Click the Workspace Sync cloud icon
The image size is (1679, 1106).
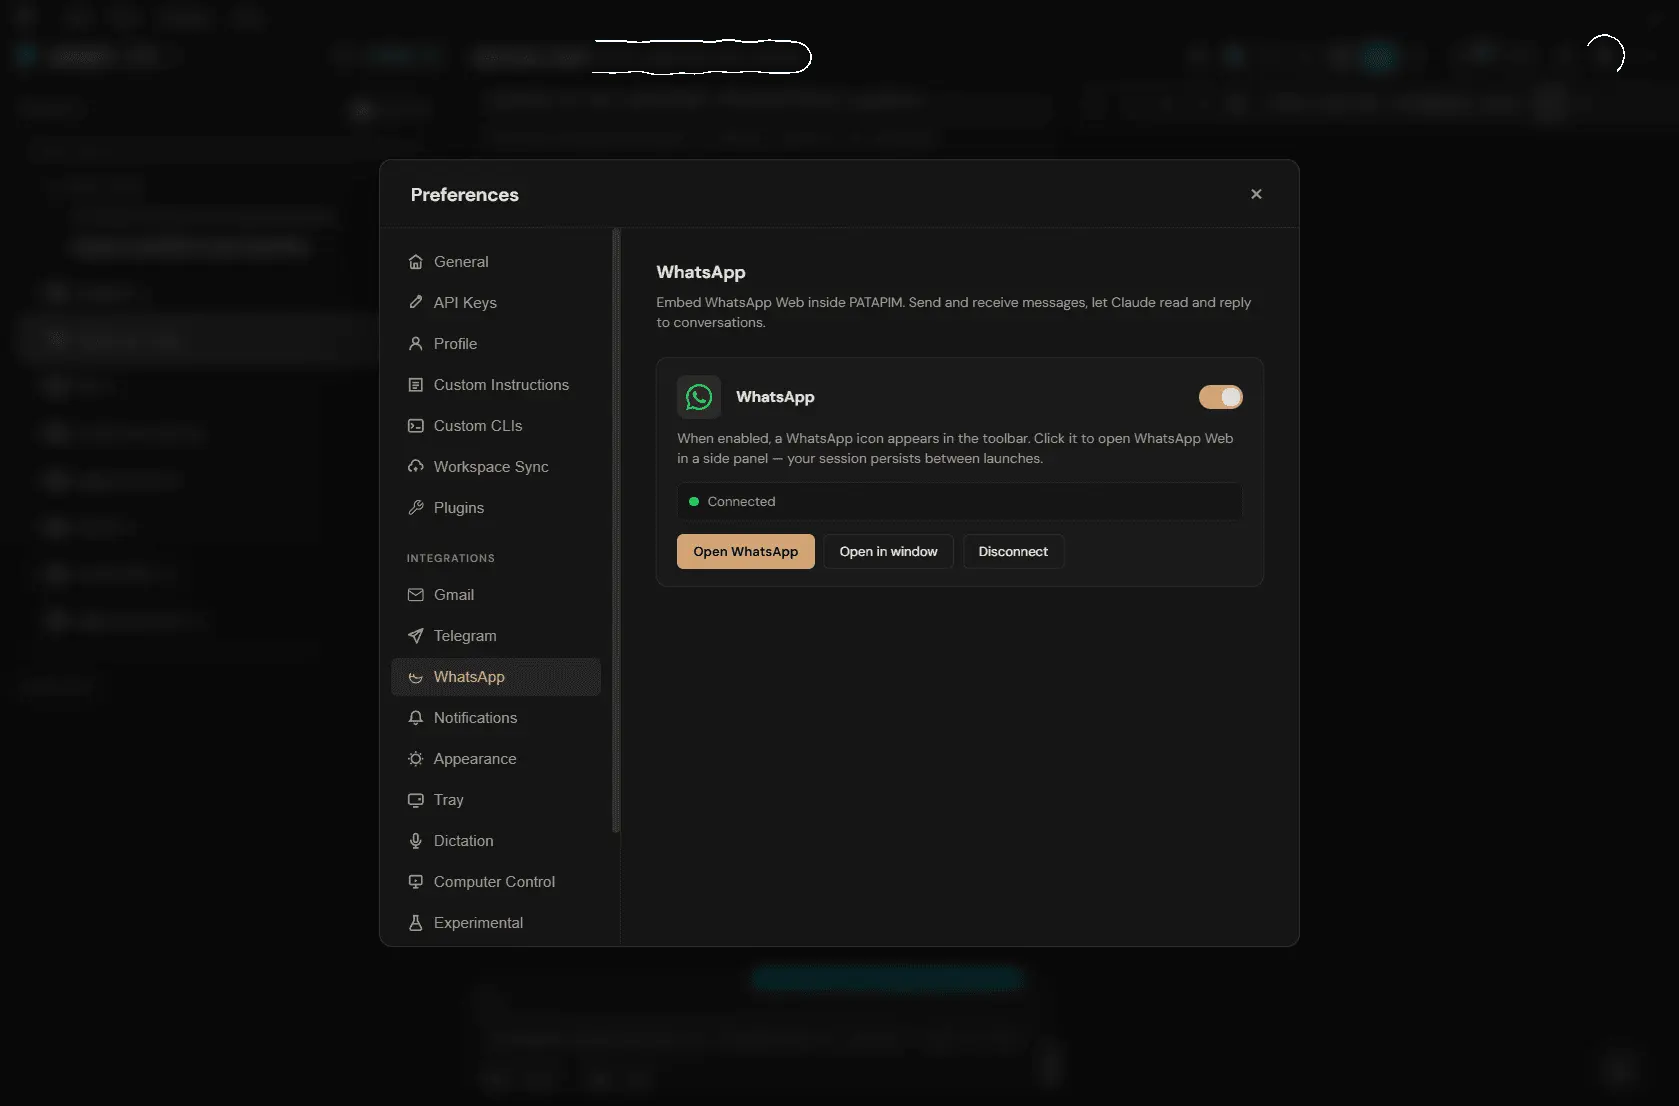point(416,467)
